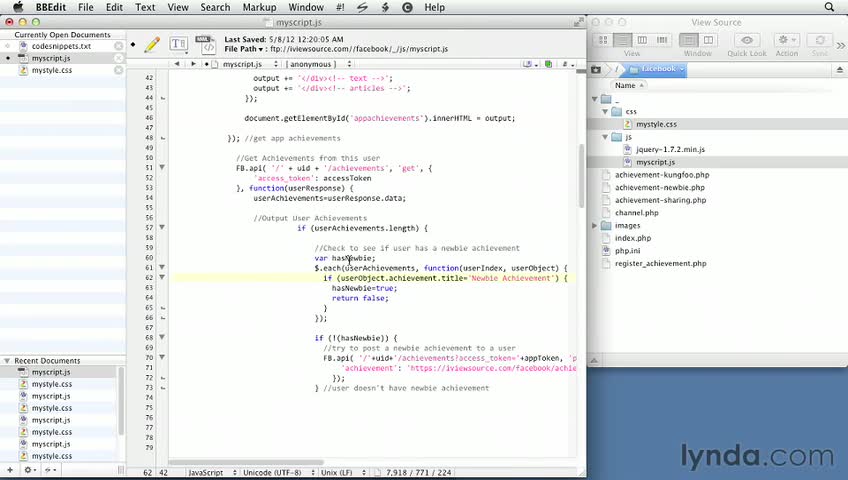Click the document statistics icon in status bar

coord(377,472)
